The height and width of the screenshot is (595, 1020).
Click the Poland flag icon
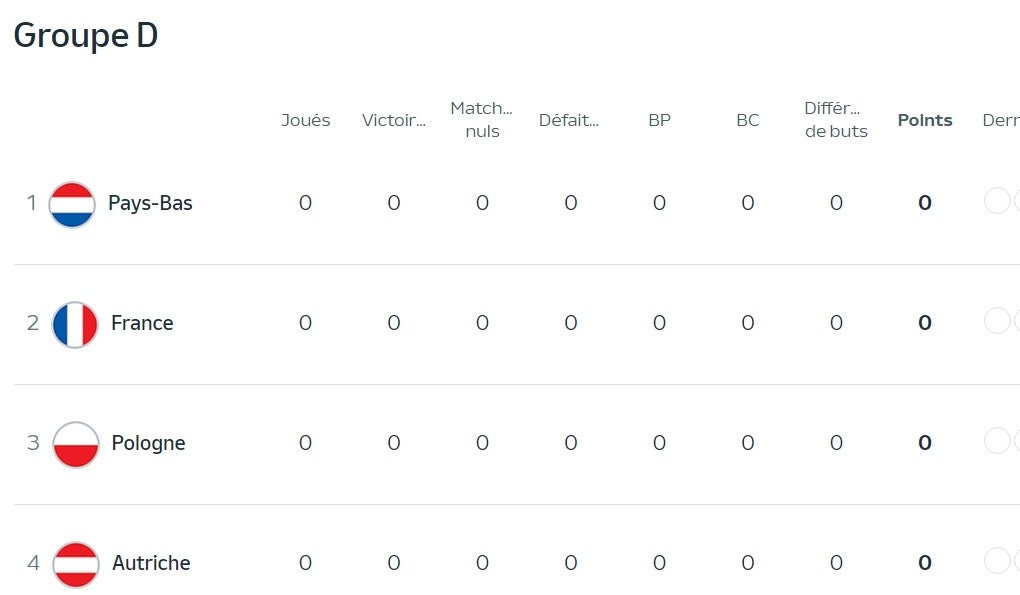(75, 444)
